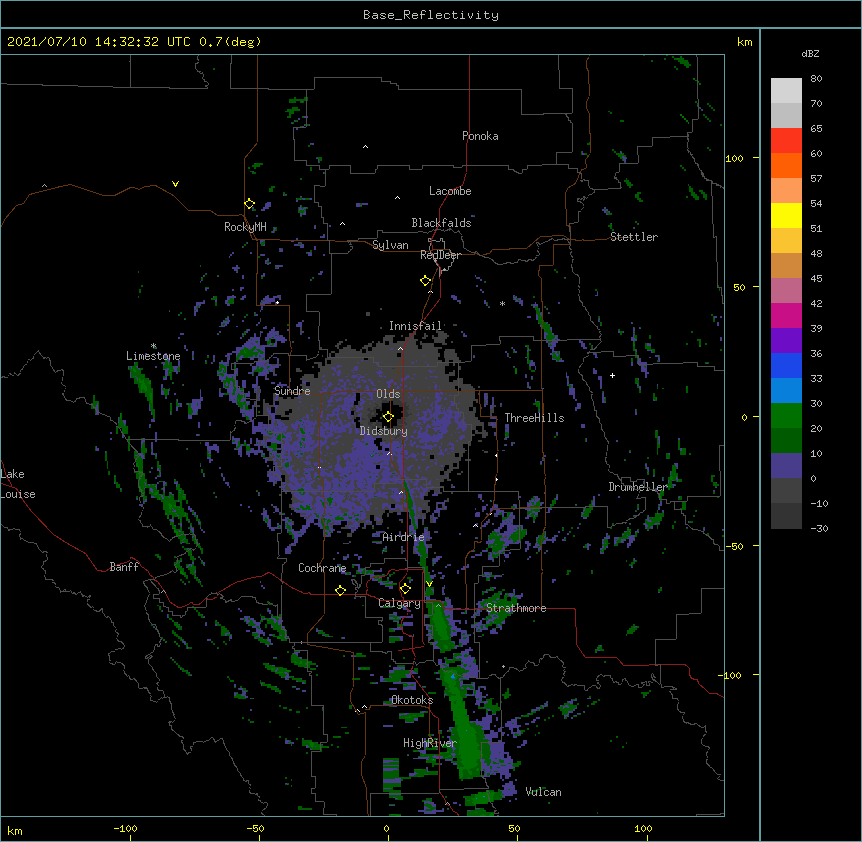Click the Okotoks label
Viewport: 862px width, 842px height.
click(412, 700)
